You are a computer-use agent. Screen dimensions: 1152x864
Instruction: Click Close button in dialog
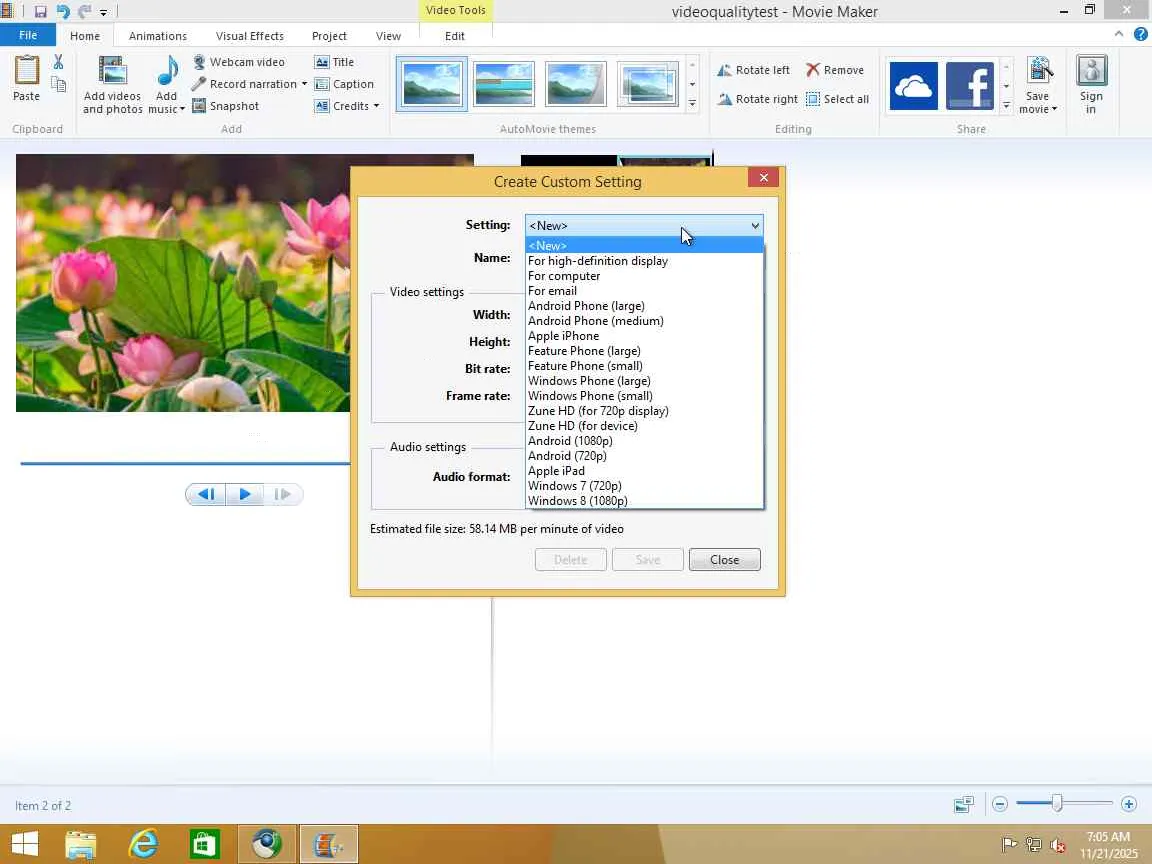point(724,560)
